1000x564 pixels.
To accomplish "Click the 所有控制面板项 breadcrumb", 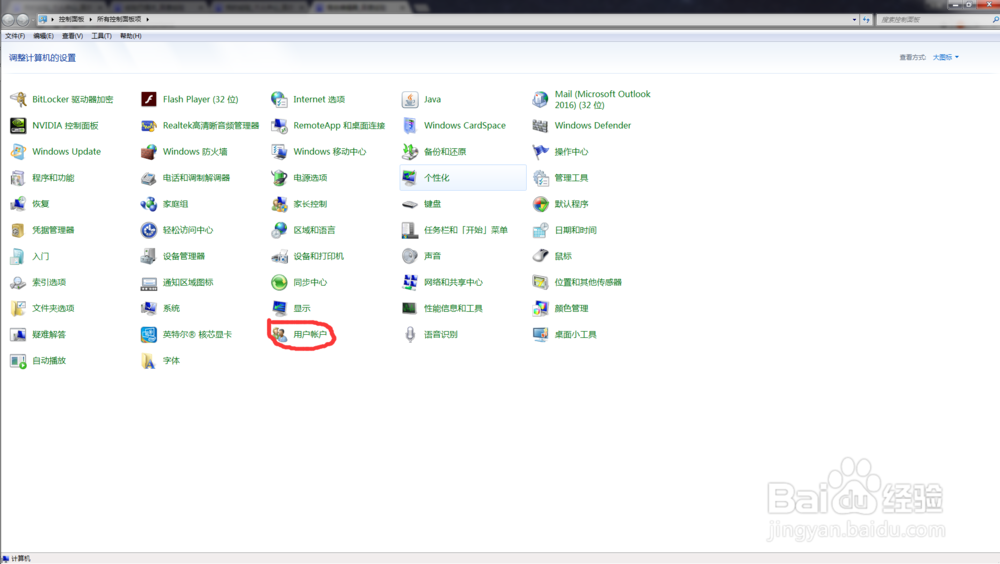I will (119, 19).
